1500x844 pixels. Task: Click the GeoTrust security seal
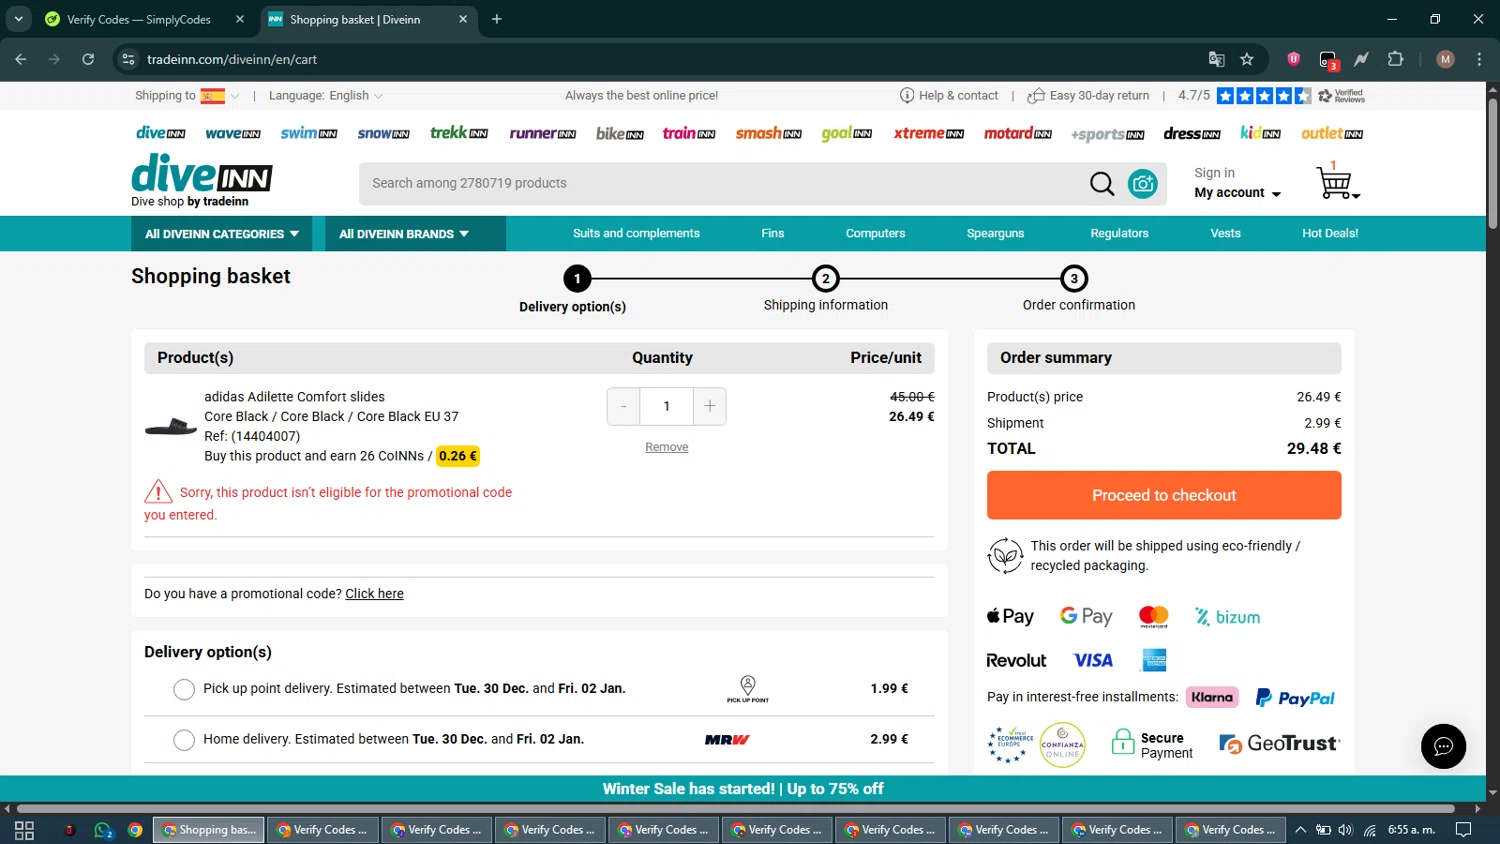1279,744
